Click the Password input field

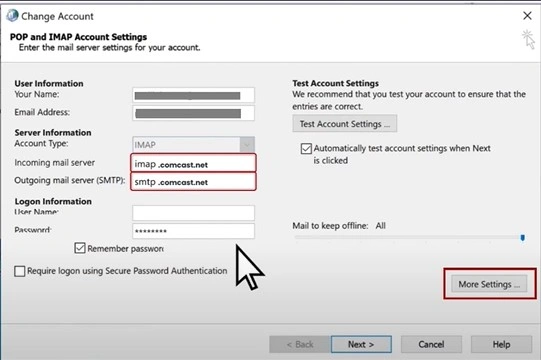(193, 231)
